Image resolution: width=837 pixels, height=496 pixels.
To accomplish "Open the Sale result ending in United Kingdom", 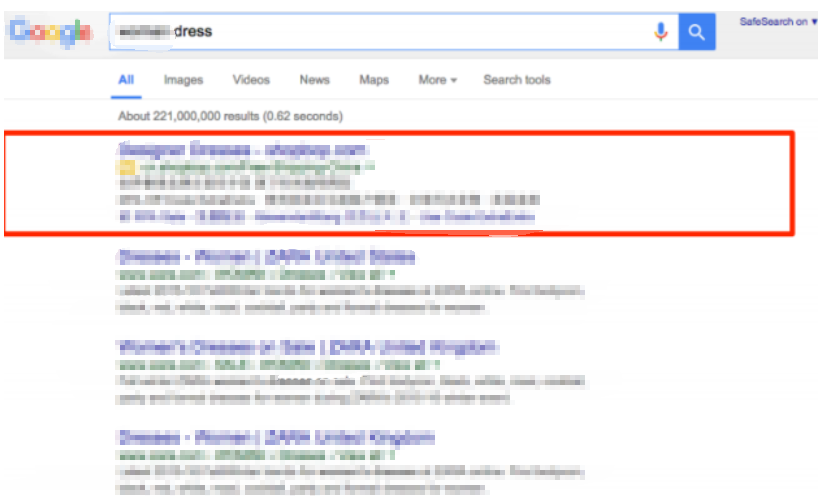I will click(x=307, y=348).
